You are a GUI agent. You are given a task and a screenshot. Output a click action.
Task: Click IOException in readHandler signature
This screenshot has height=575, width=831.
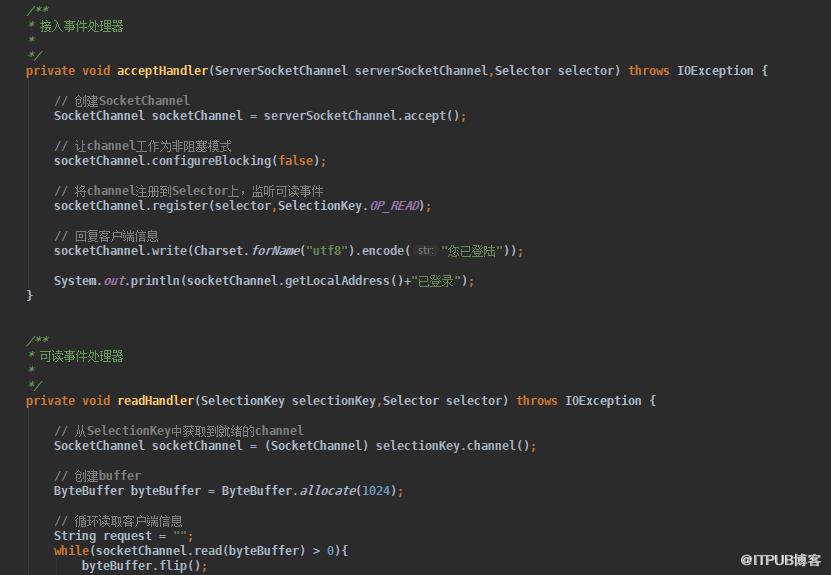pos(603,401)
